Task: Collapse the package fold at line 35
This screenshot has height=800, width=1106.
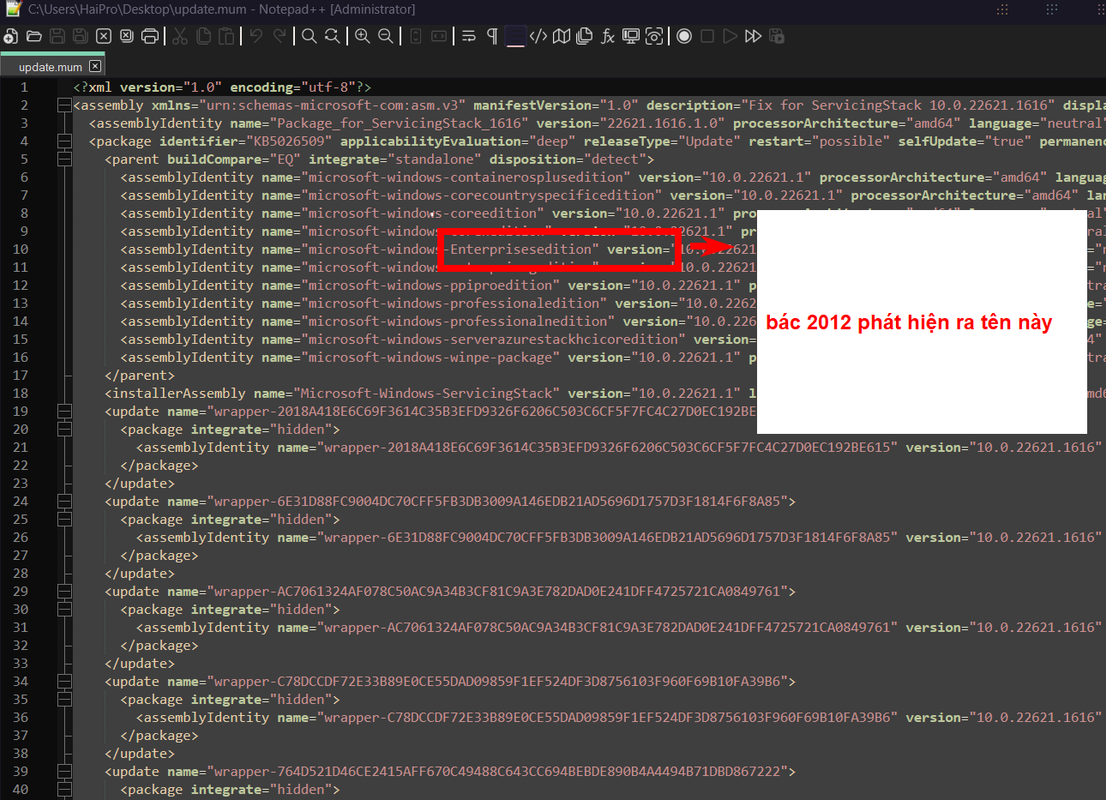Action: (x=64, y=700)
